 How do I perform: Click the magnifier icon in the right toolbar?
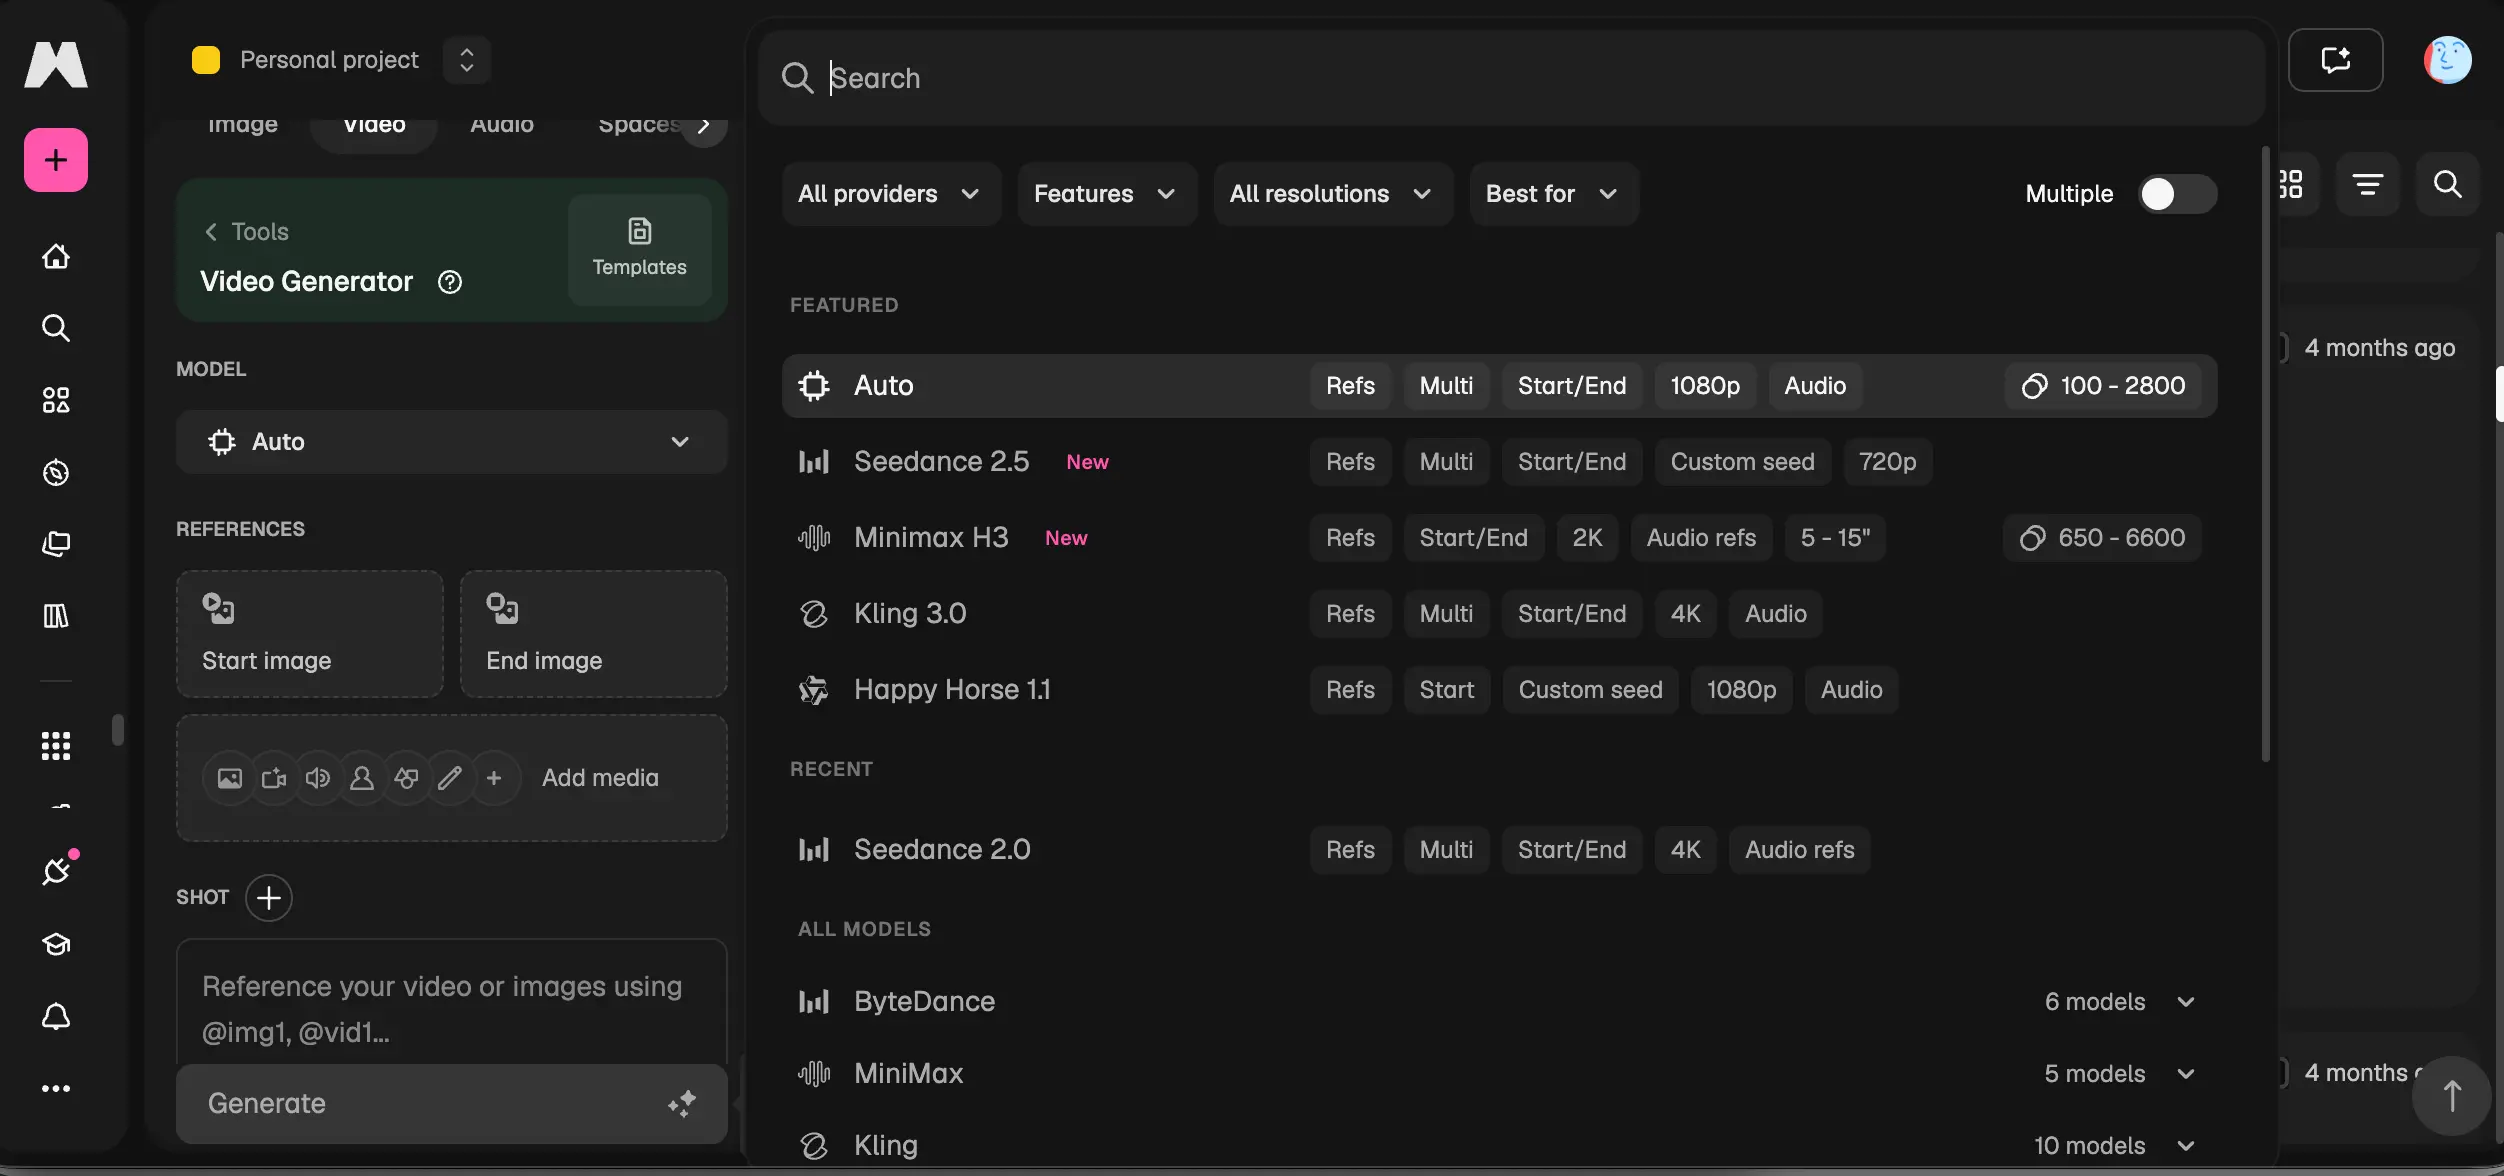[2448, 184]
